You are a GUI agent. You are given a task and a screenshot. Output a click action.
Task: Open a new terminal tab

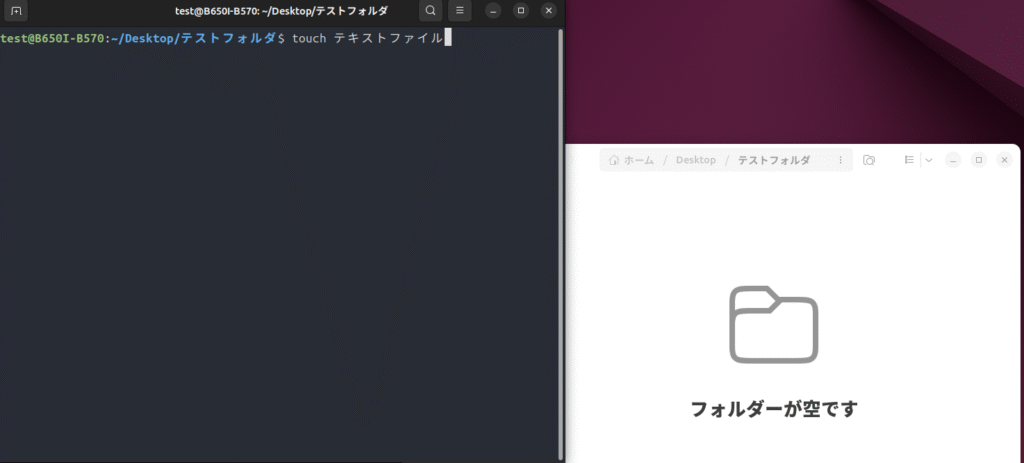[x=16, y=10]
